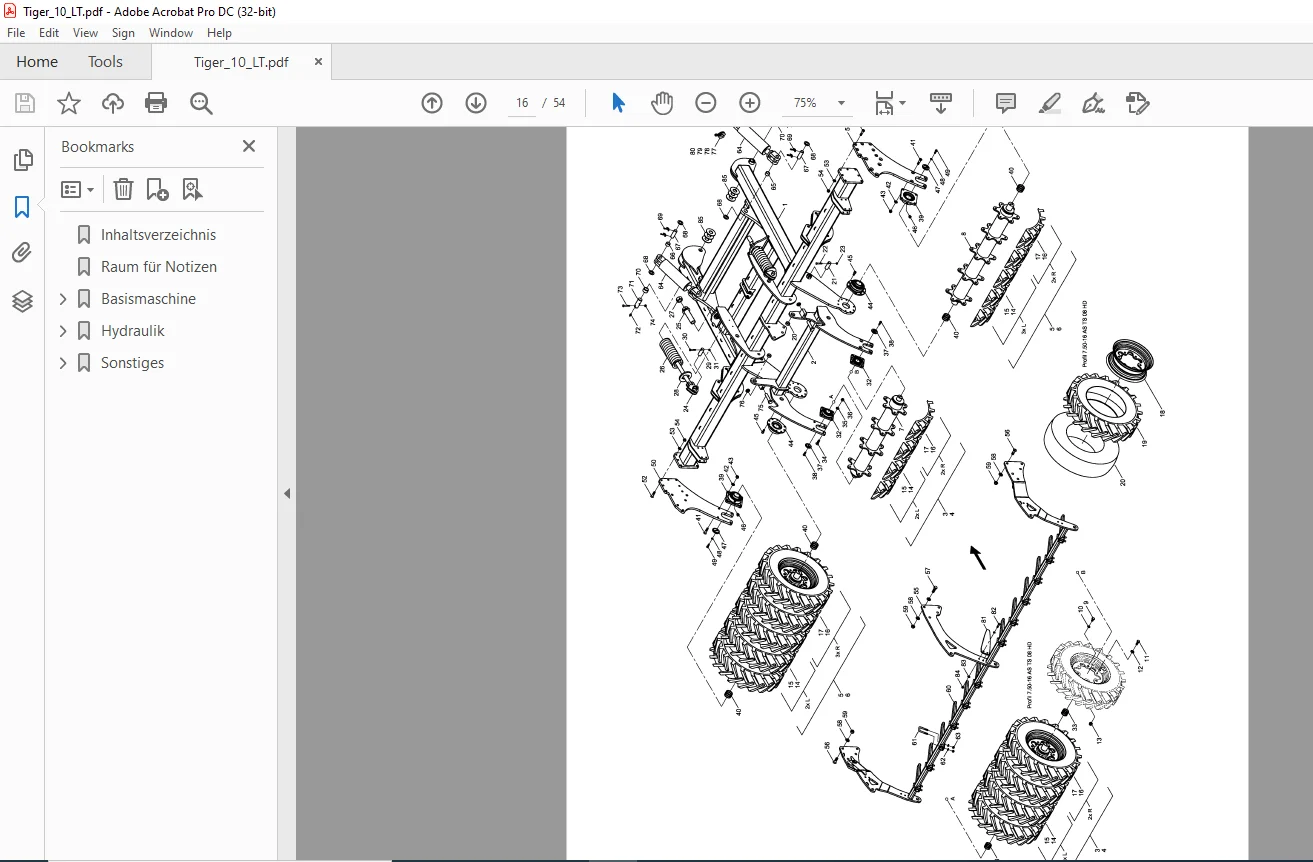Viewport: 1313px width, 862px height.
Task: Expand the Hydraulik bookmark
Action: tap(63, 331)
